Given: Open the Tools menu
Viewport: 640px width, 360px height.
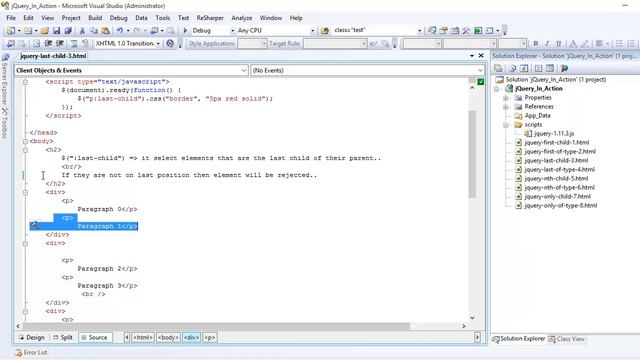Looking at the screenshot, I should pyautogui.click(x=162, y=18).
